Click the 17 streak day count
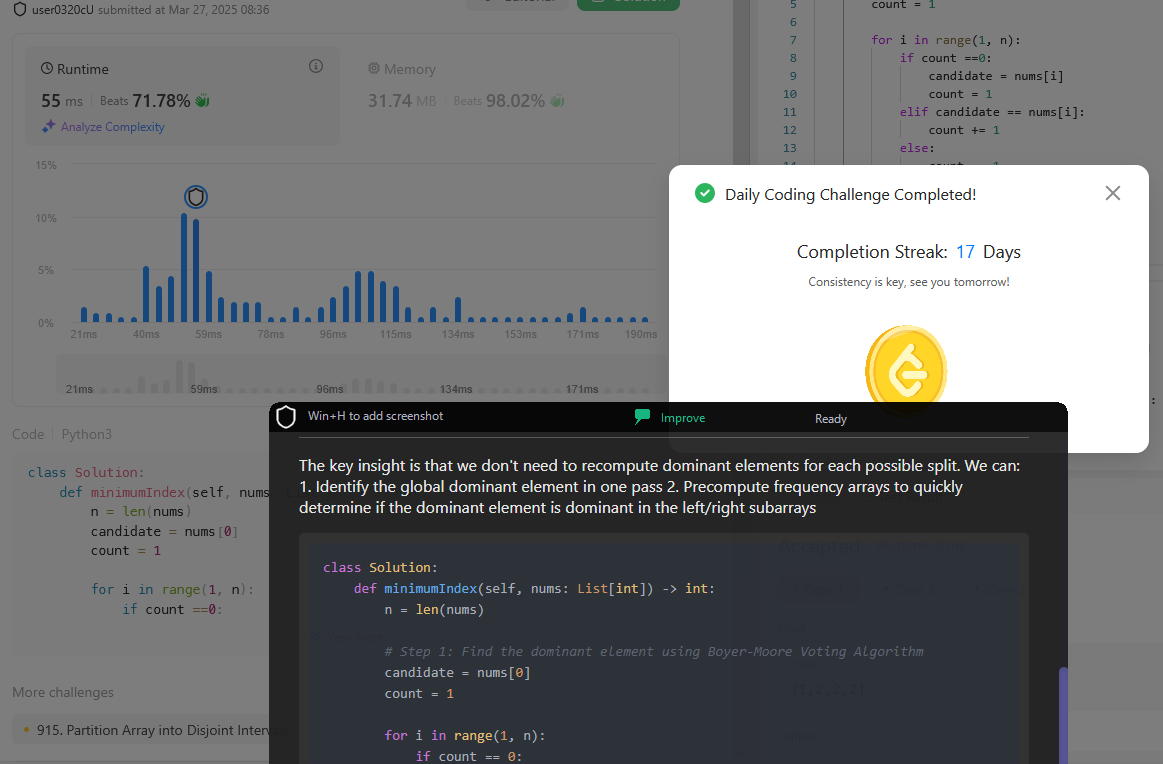This screenshot has height=764, width=1163. [x=965, y=251]
